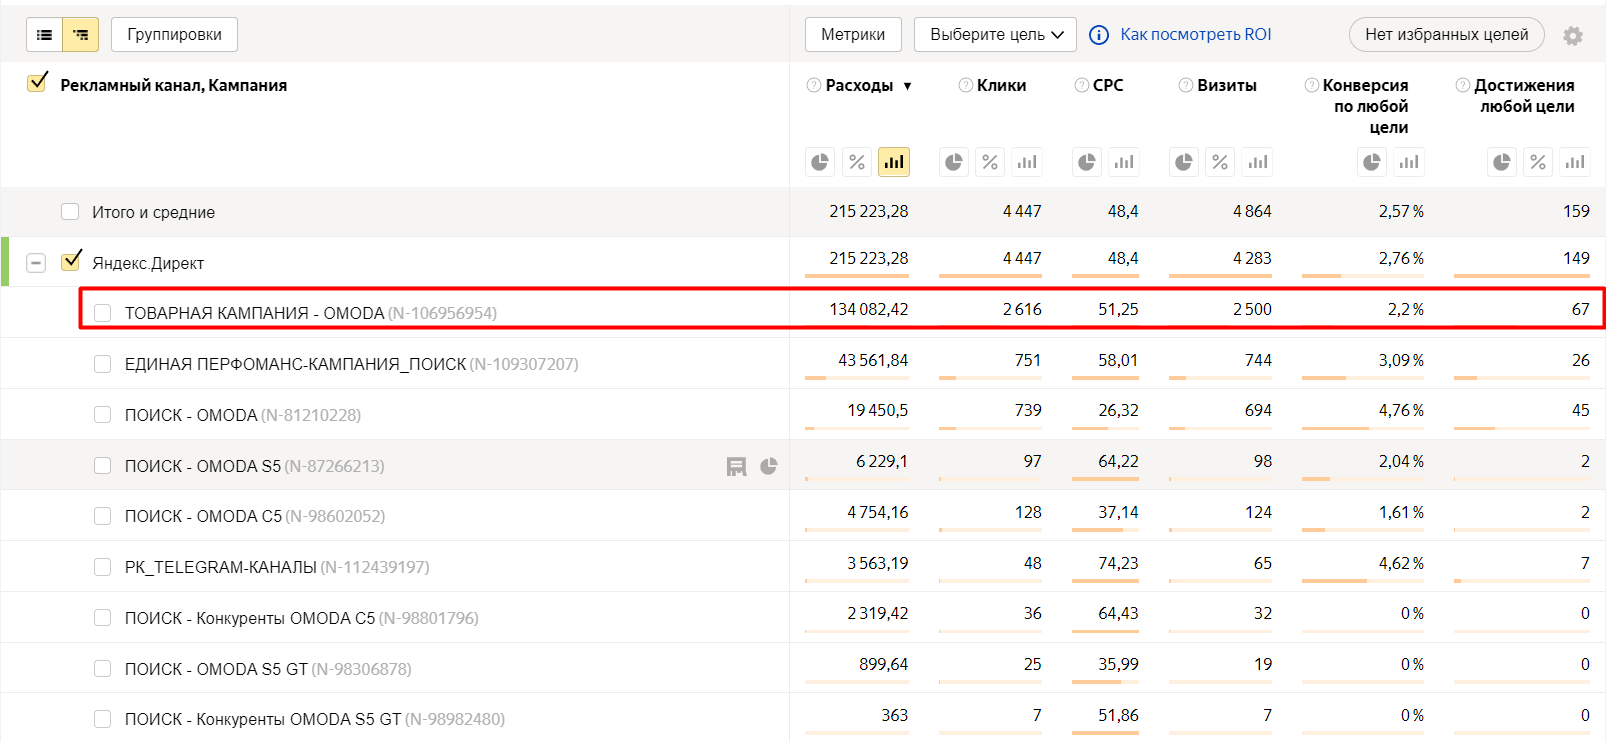The image size is (1606, 742).
Task: Sort by Конверсия по любой цели header
Action: point(1365,106)
